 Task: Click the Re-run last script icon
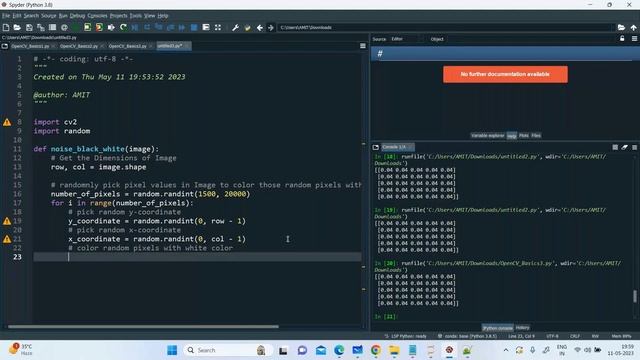coord(123,27)
